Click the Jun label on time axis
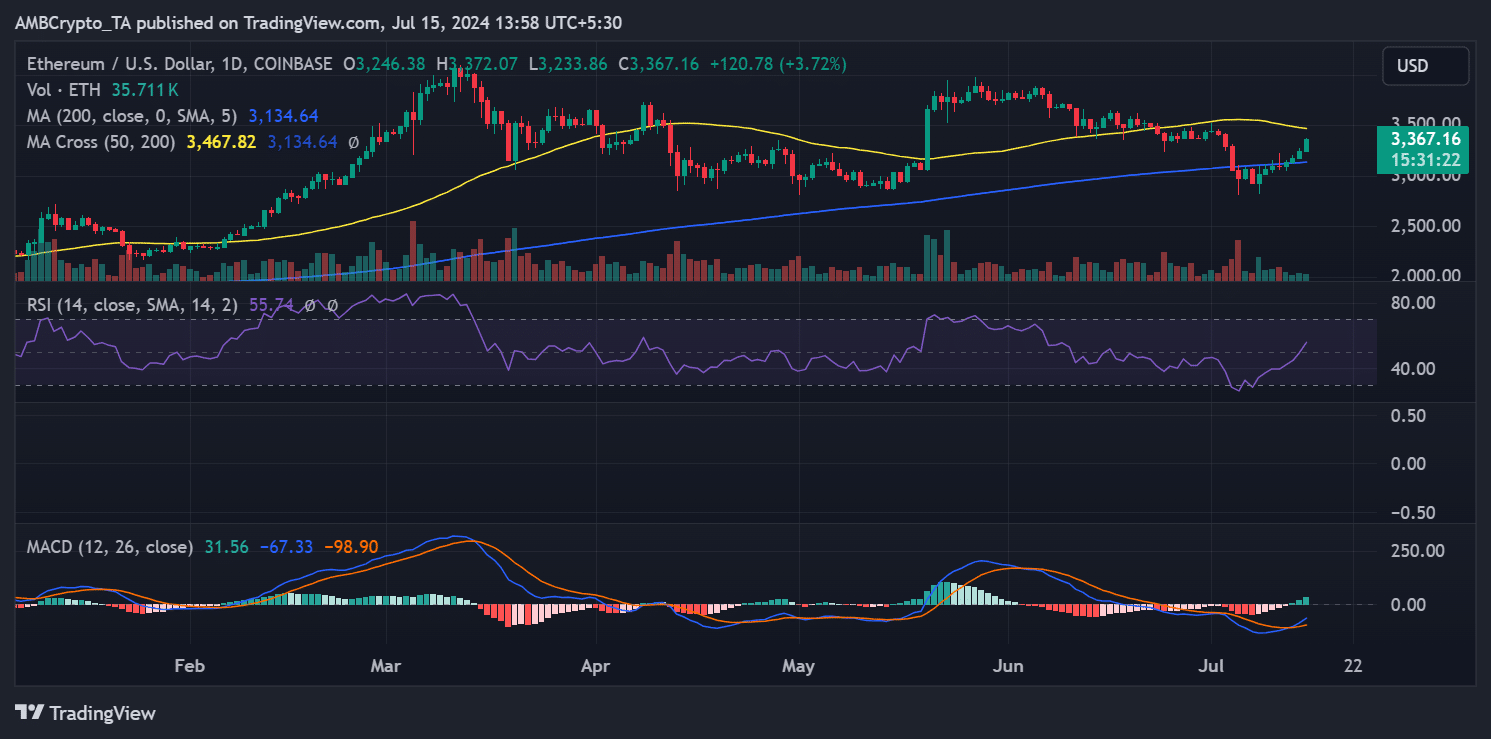 coord(1007,666)
